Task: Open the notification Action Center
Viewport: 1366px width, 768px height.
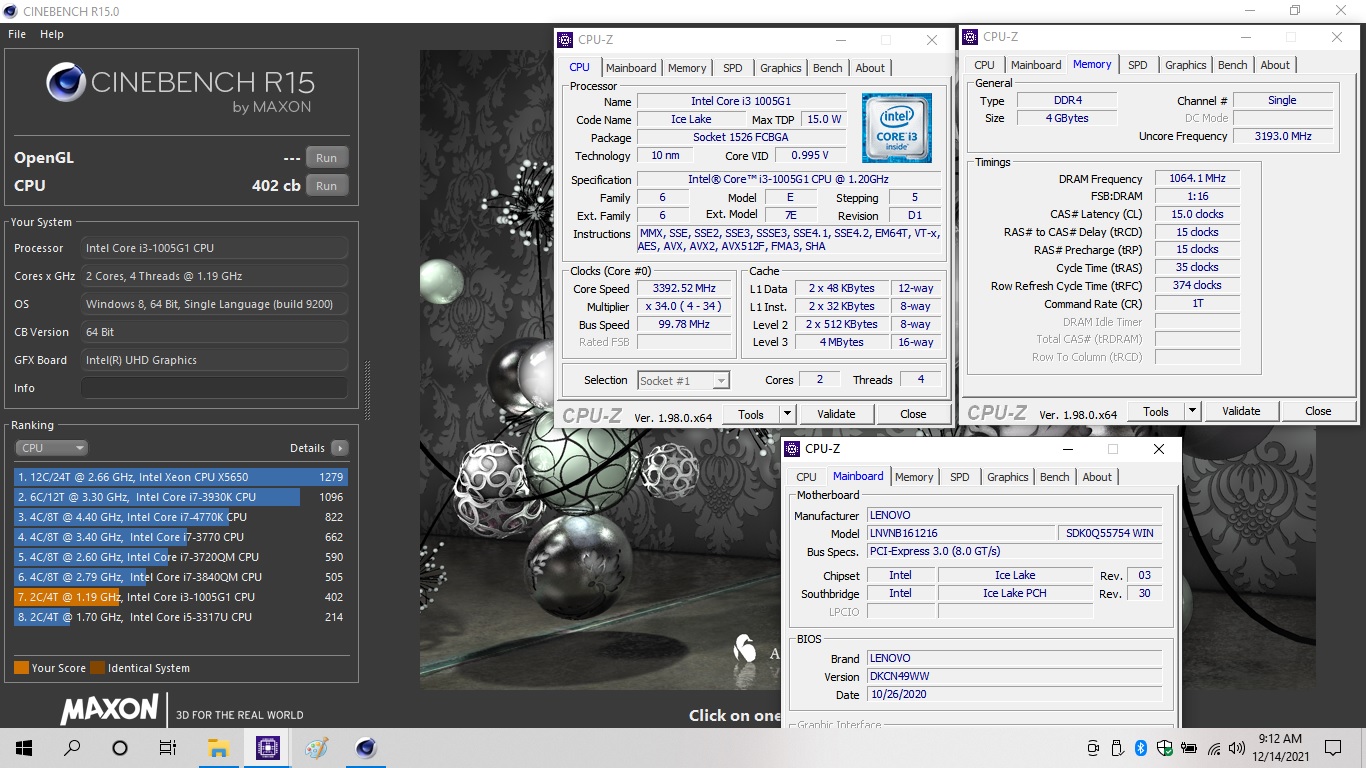Action: tap(1333, 747)
